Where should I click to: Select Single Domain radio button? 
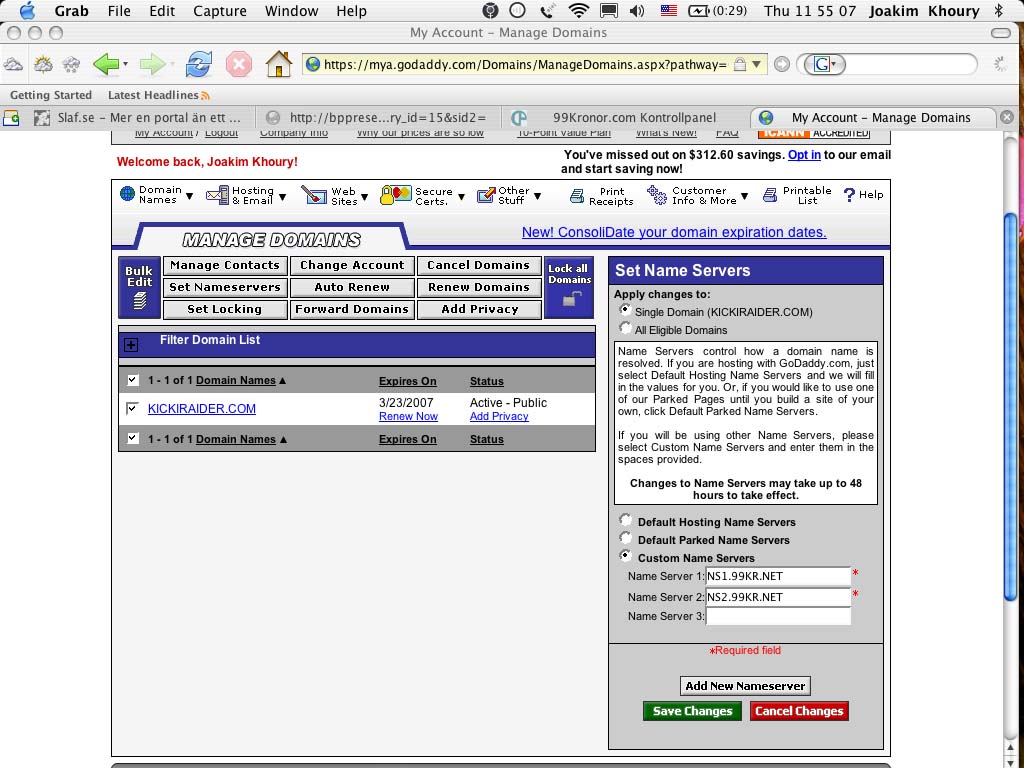(626, 310)
